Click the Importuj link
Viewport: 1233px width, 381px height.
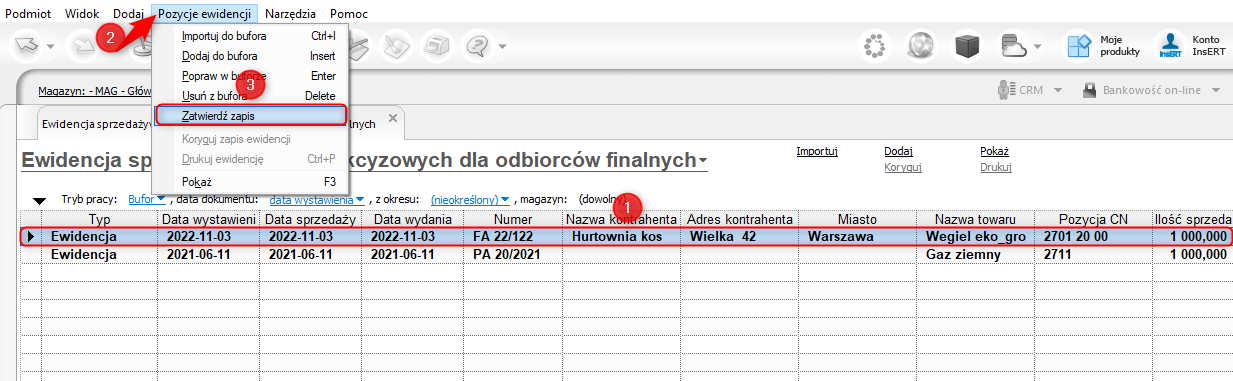click(x=816, y=151)
